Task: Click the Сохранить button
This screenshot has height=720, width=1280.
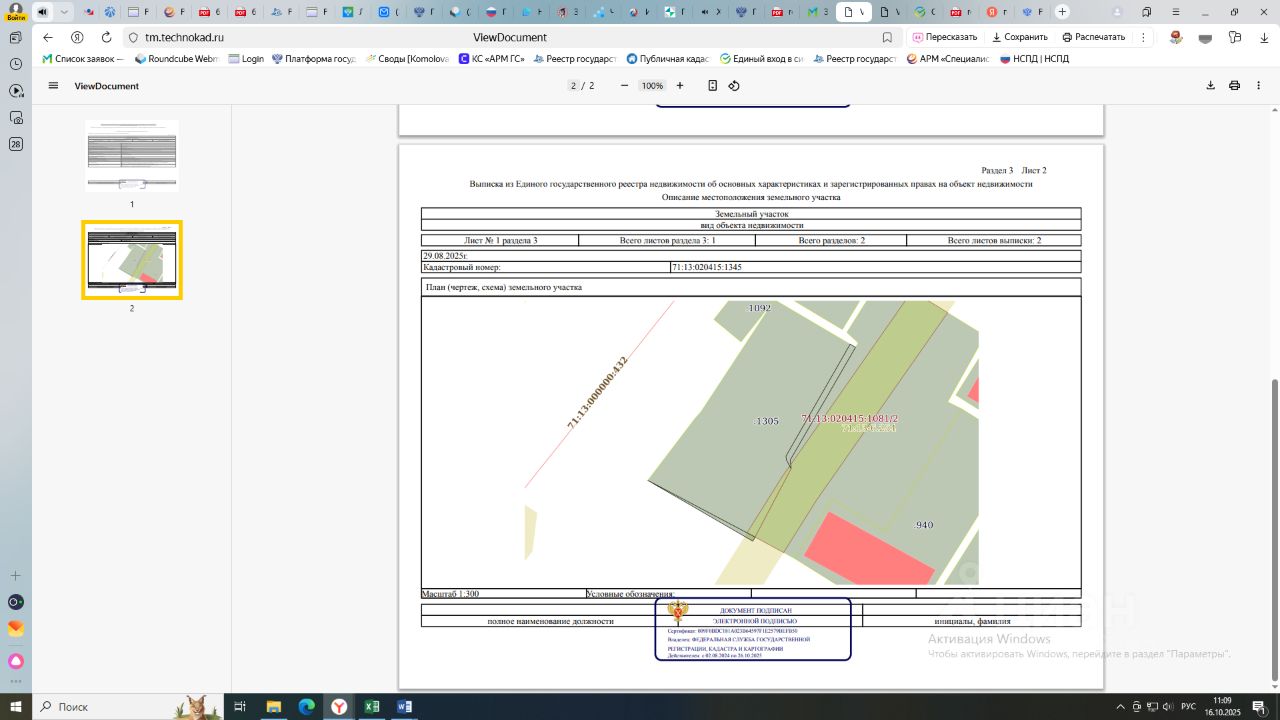Action: click(1020, 37)
